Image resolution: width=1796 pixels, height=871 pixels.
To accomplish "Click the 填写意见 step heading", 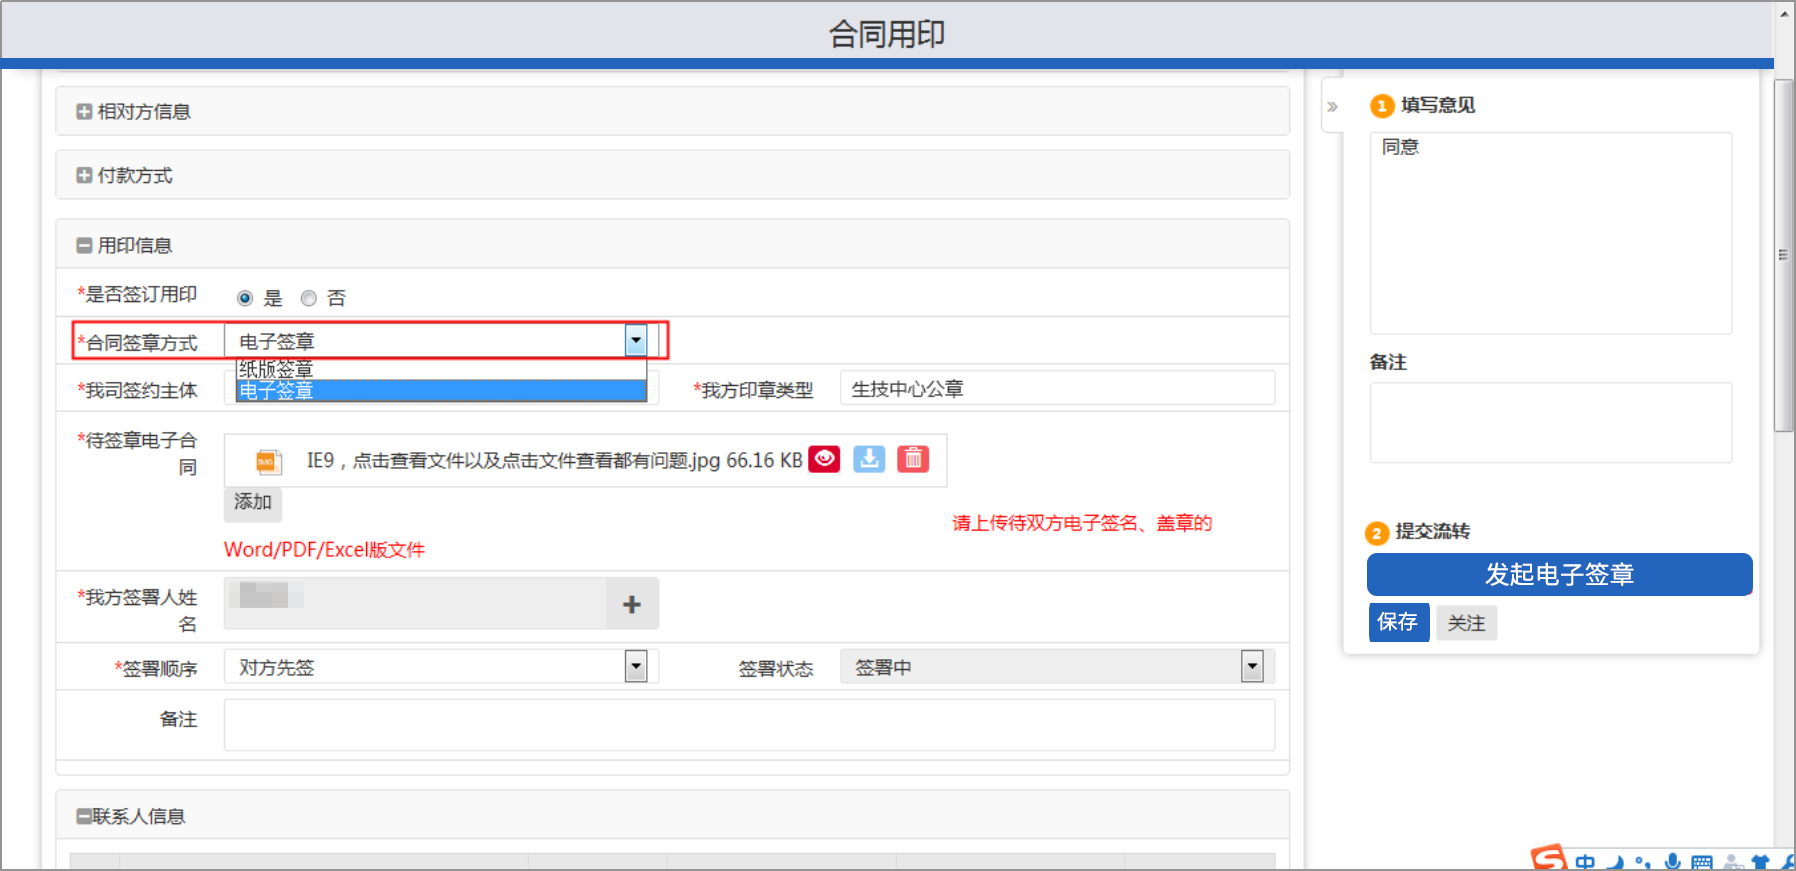I will (1437, 105).
